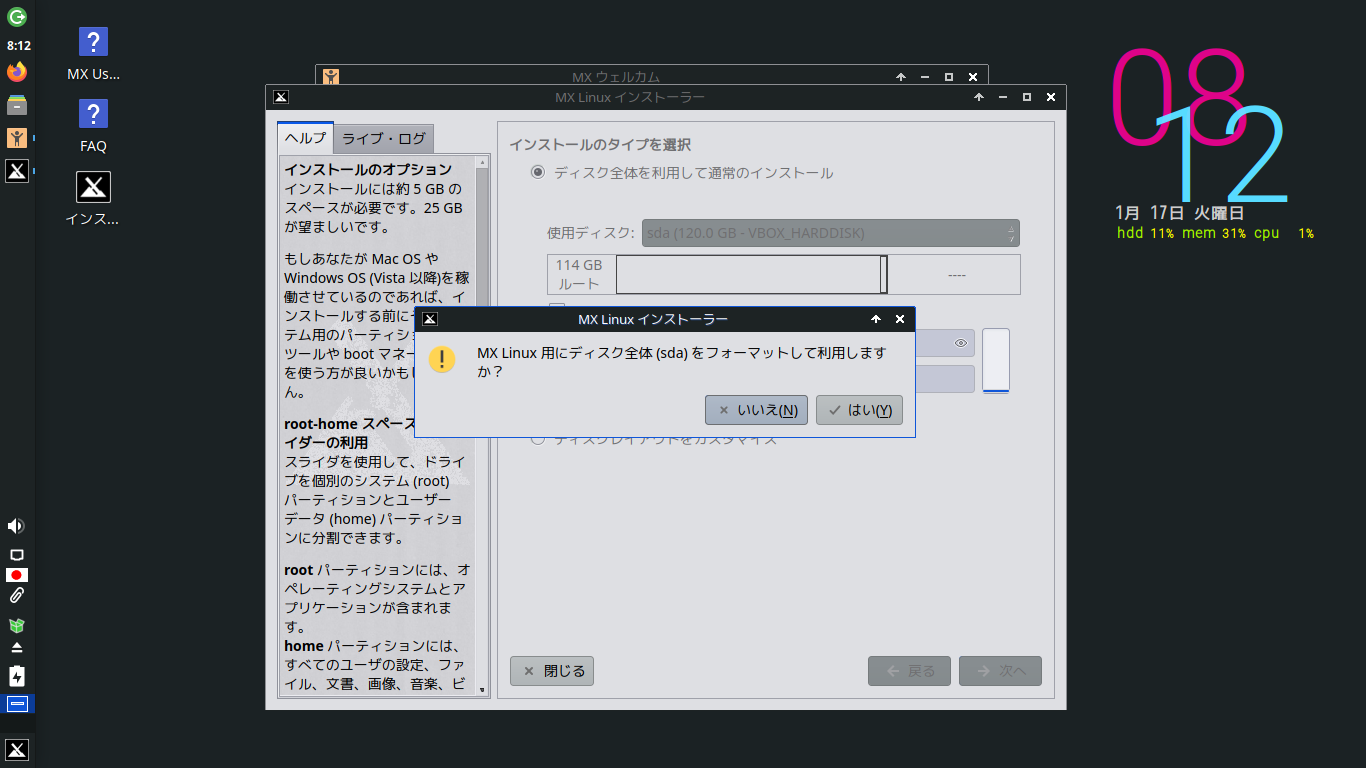Open the battery power status icon
The height and width of the screenshot is (768, 1366).
click(x=16, y=676)
